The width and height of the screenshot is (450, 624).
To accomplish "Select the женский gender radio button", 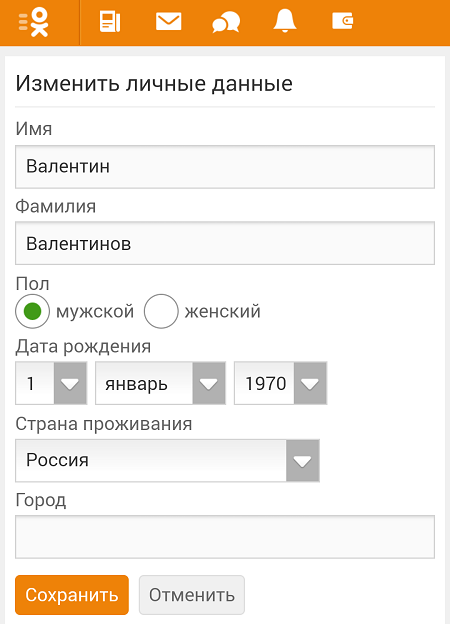I will pyautogui.click(x=161, y=311).
